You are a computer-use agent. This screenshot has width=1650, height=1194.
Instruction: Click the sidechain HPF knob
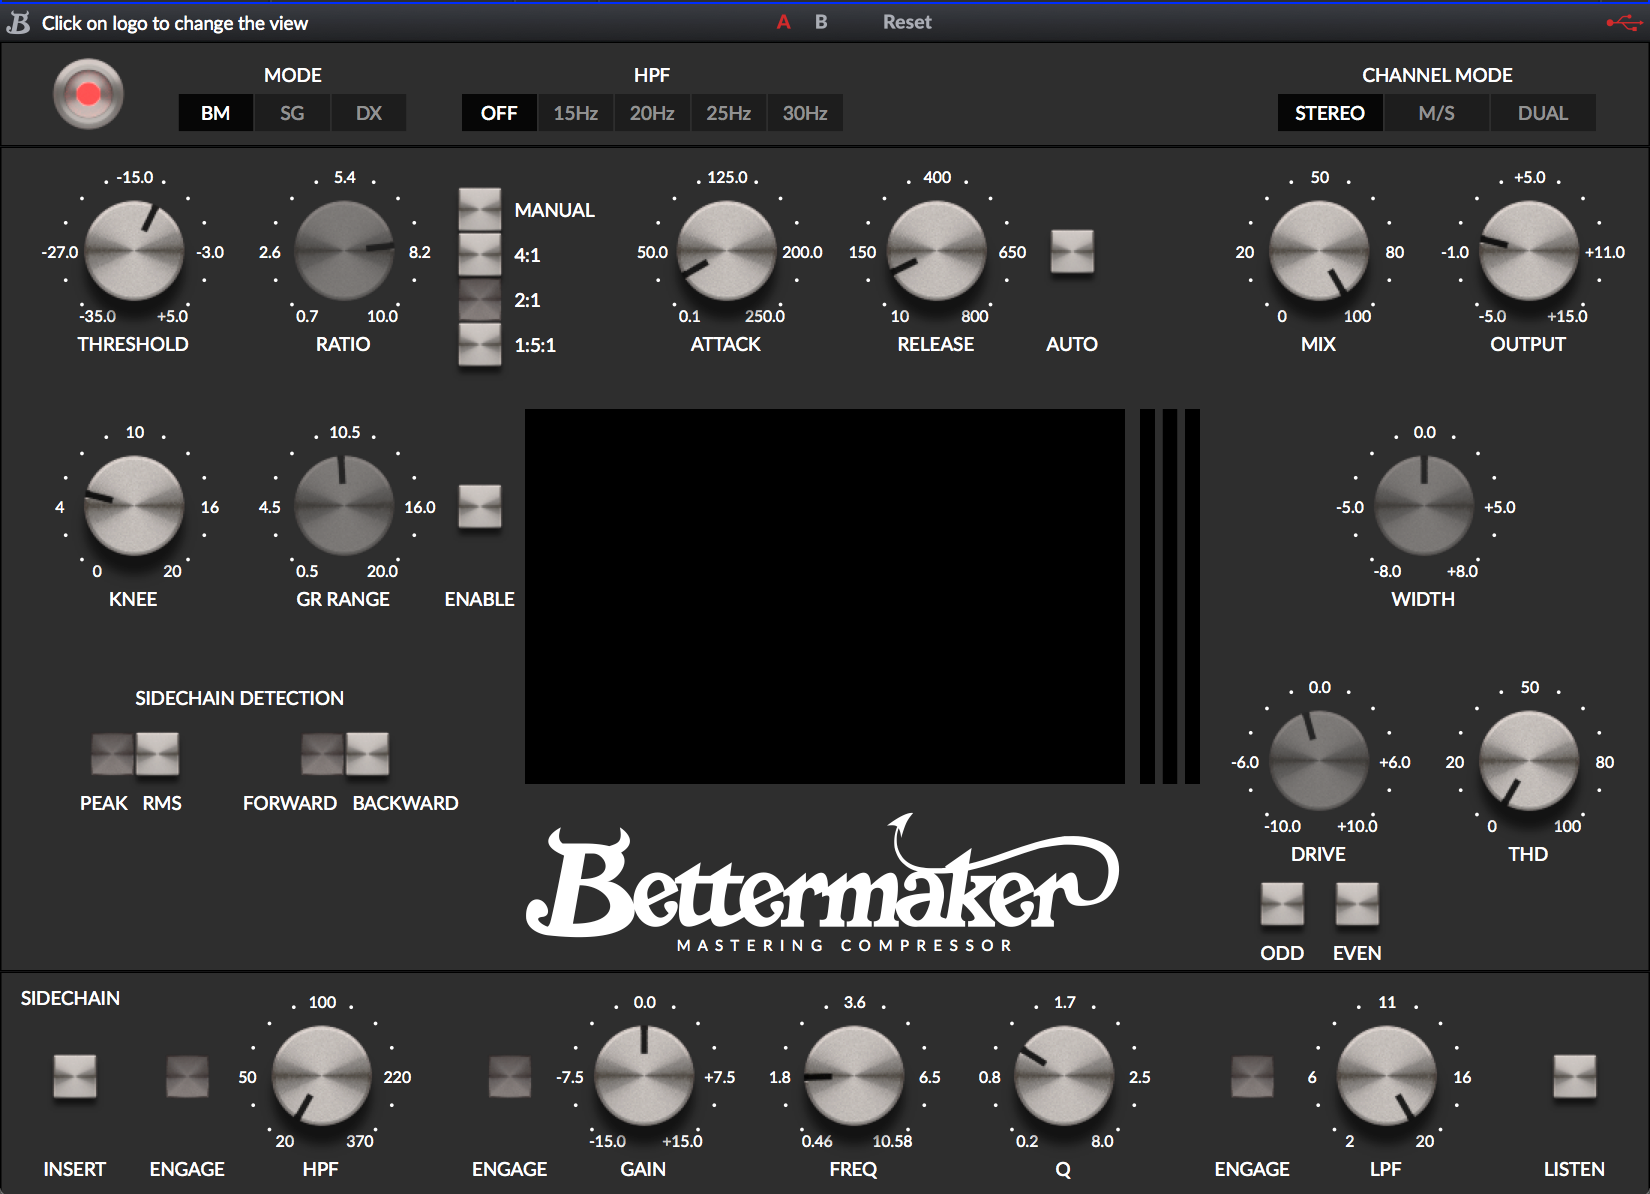click(x=322, y=1076)
